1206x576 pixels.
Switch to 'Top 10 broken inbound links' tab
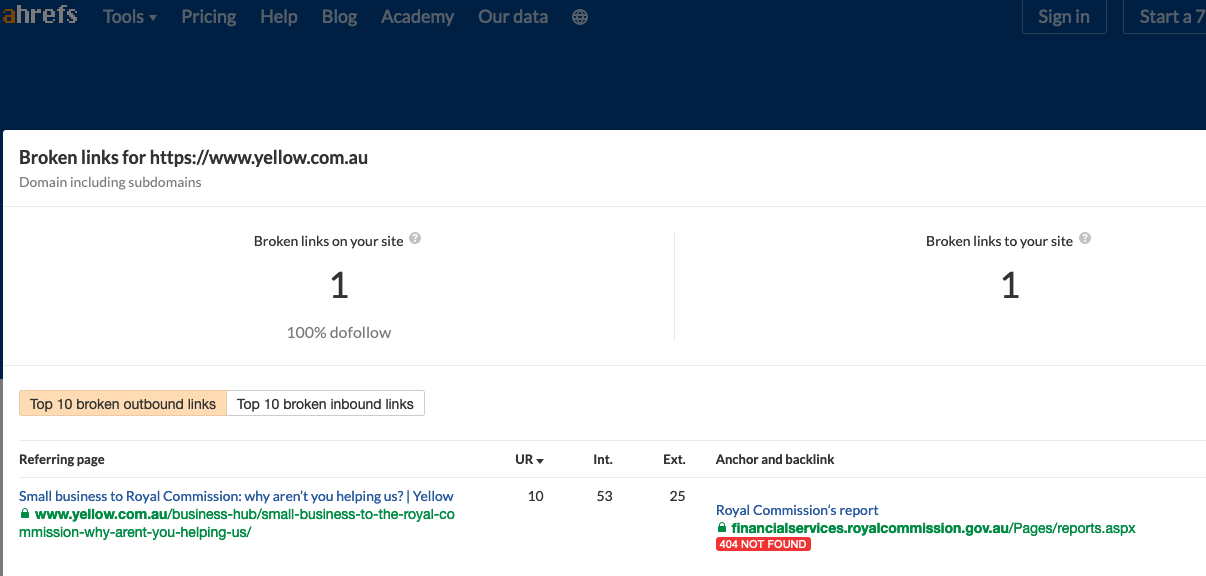coord(325,404)
